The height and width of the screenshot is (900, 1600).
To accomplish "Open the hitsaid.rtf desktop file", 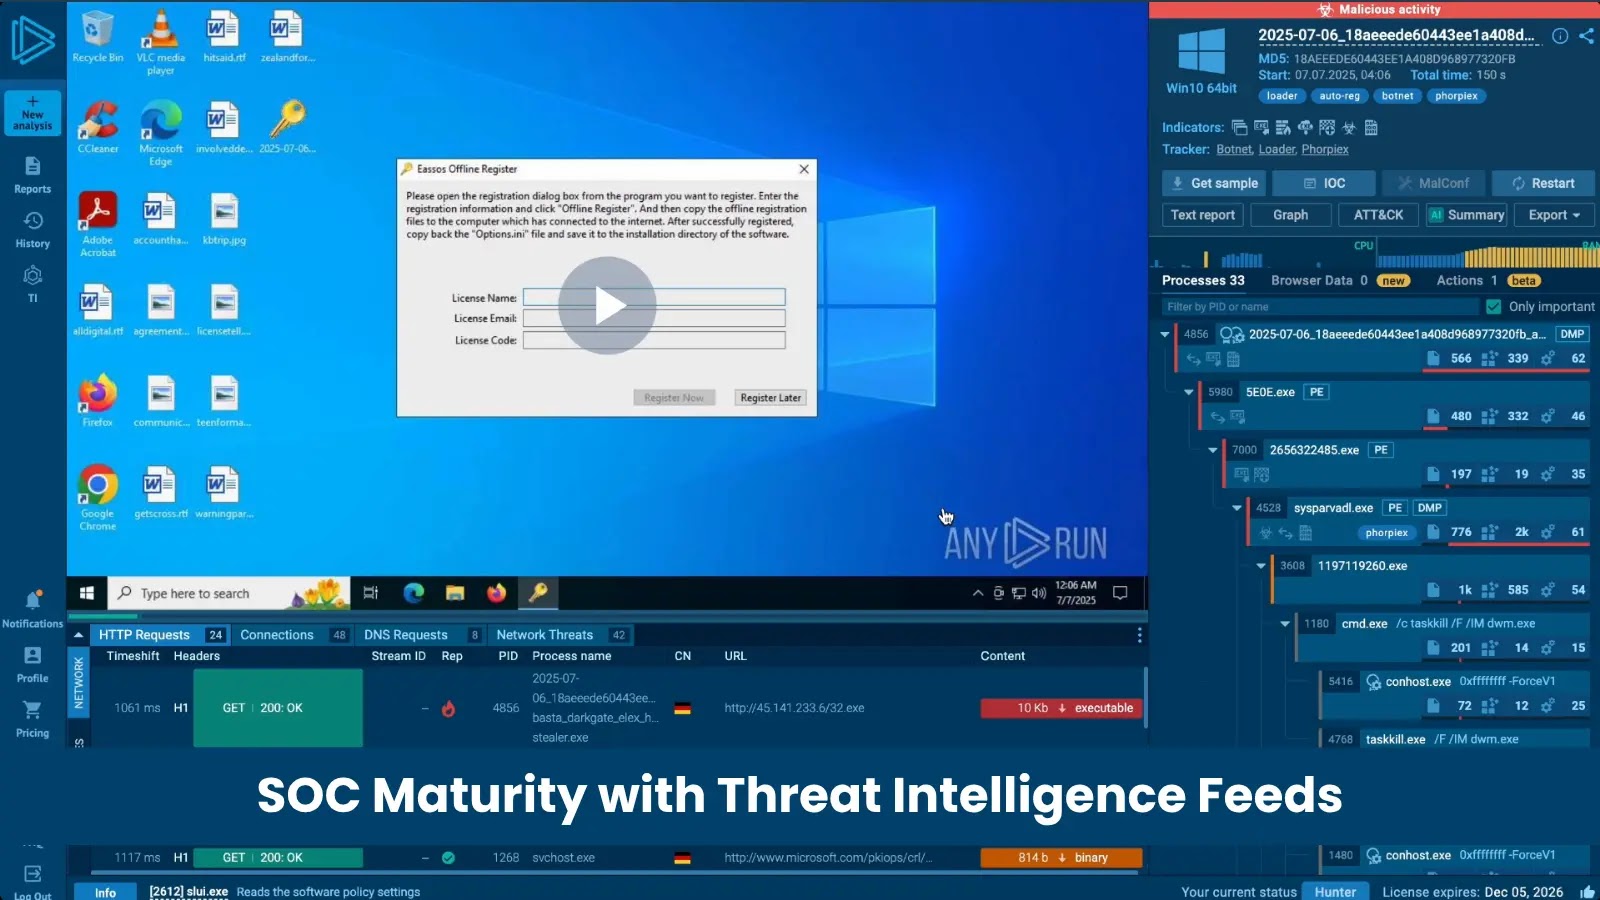I will (x=224, y=37).
